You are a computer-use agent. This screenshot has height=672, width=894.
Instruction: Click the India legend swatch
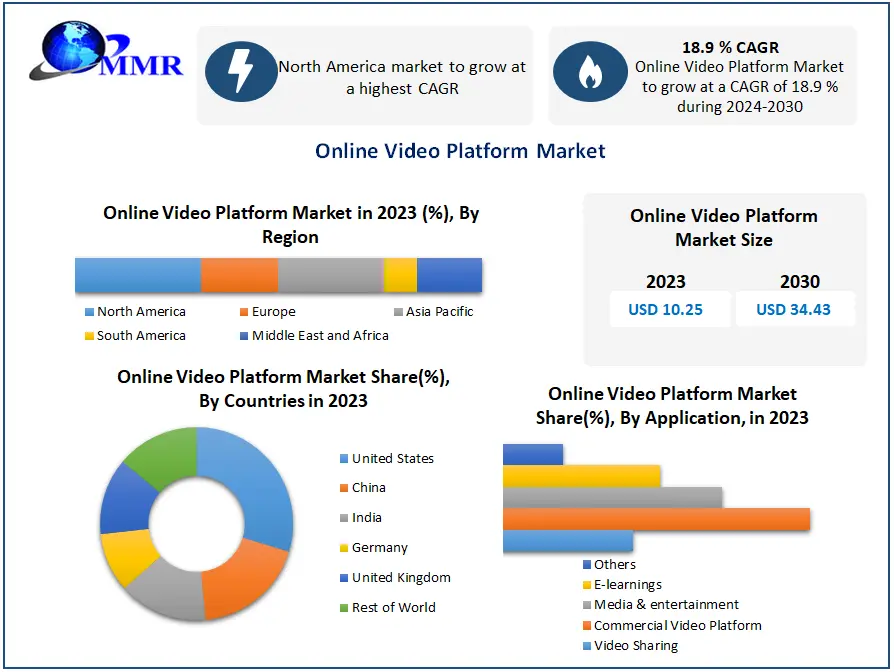344,518
